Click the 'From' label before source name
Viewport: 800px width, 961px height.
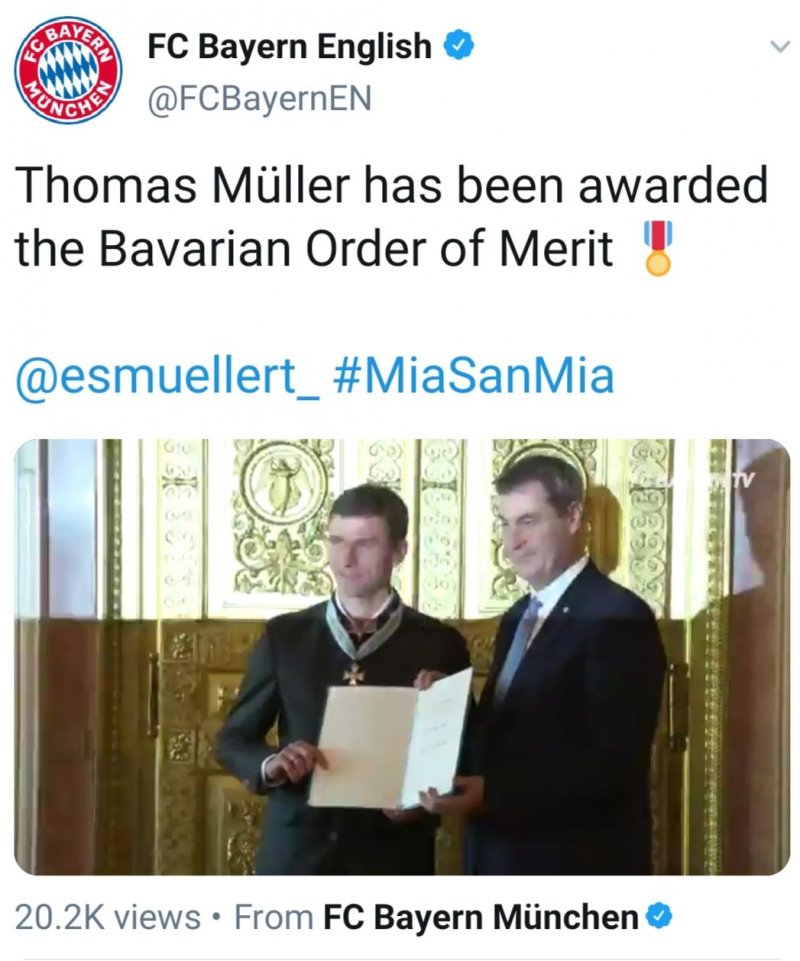[x=274, y=917]
